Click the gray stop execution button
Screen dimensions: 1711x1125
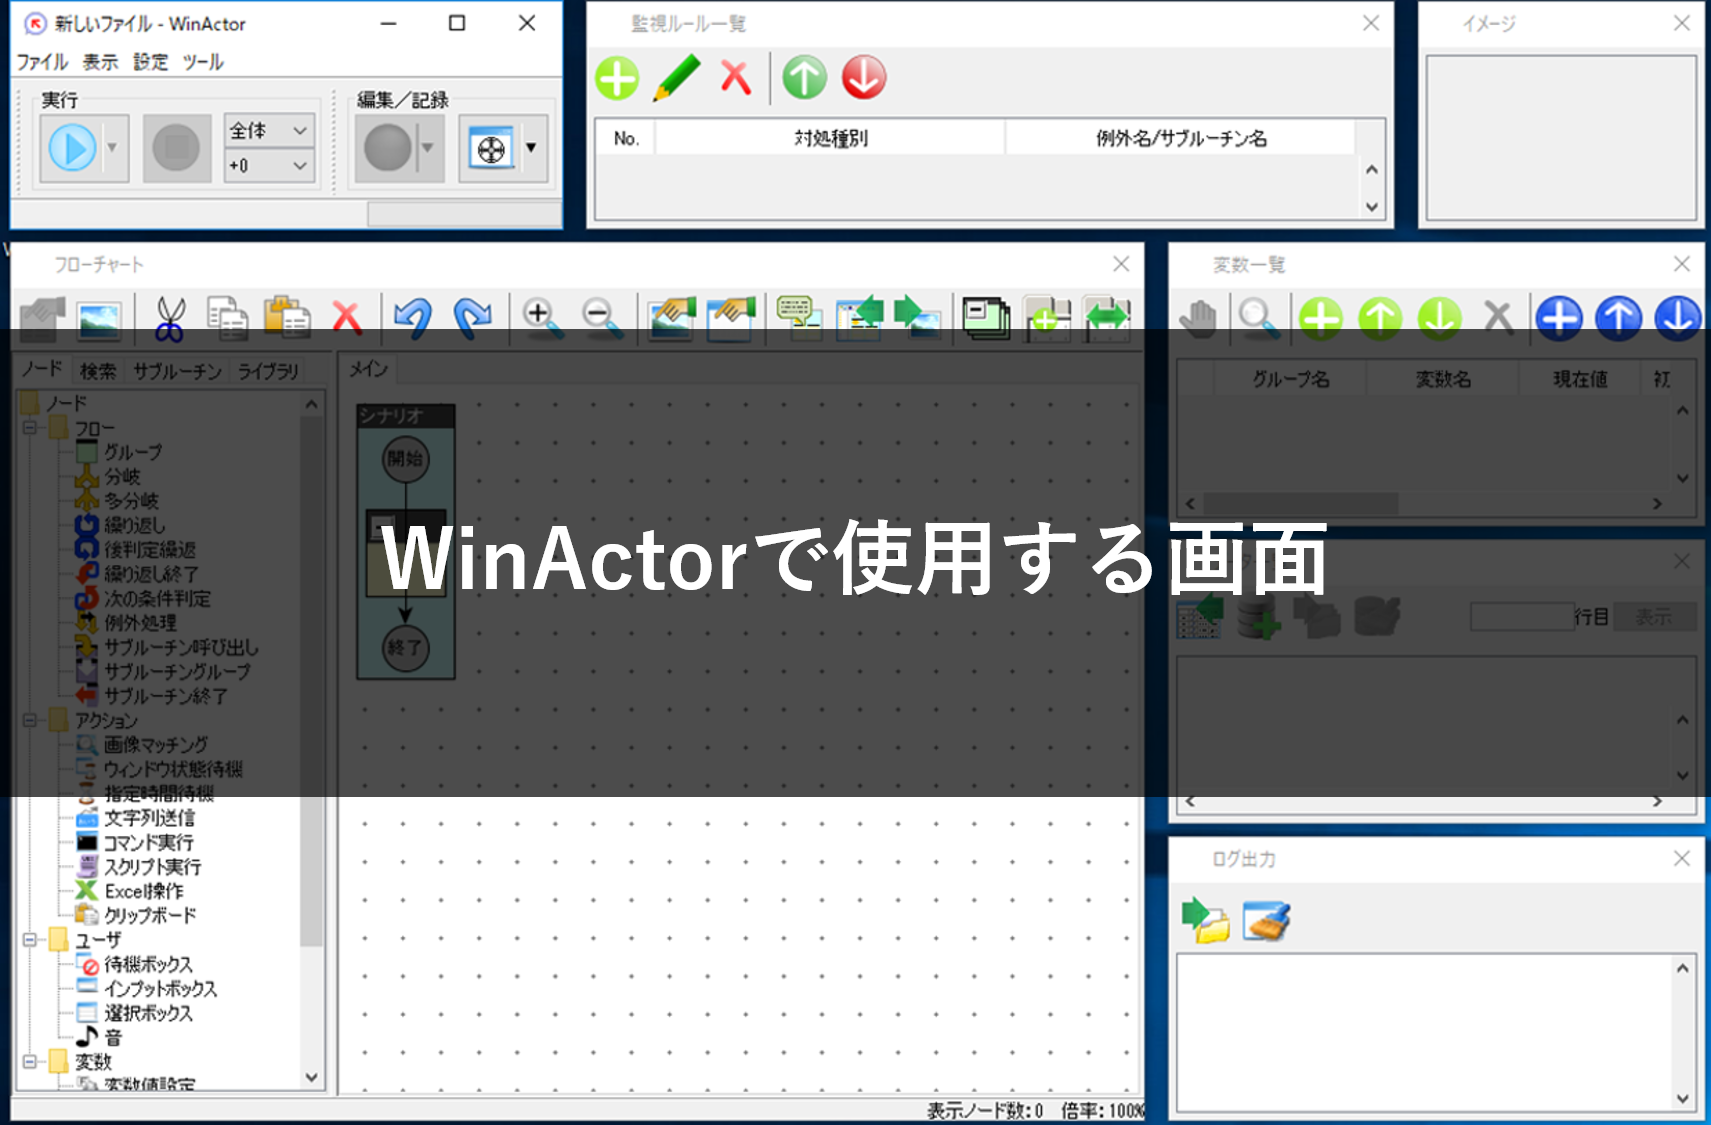(x=176, y=148)
